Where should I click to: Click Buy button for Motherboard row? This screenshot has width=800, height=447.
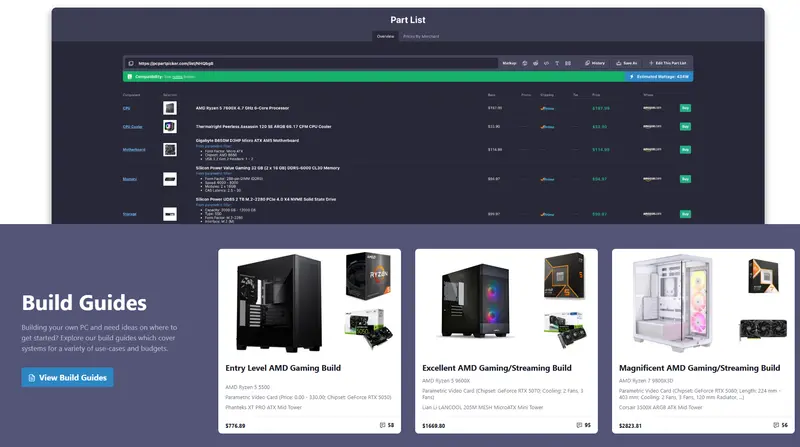685,150
